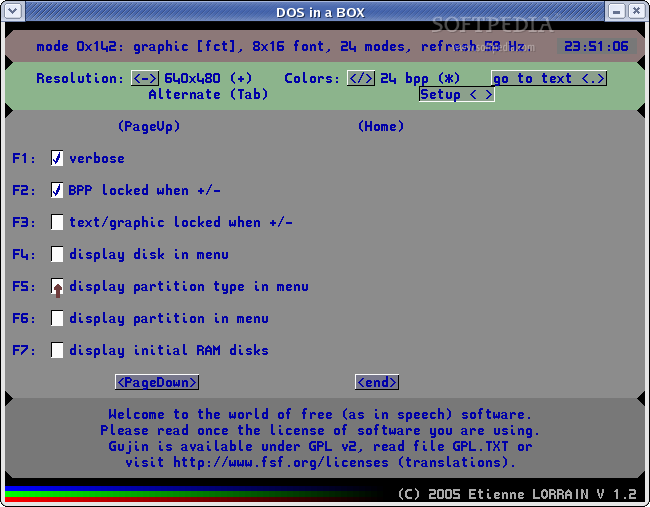Click the mode 0x142 status line

click(284, 46)
